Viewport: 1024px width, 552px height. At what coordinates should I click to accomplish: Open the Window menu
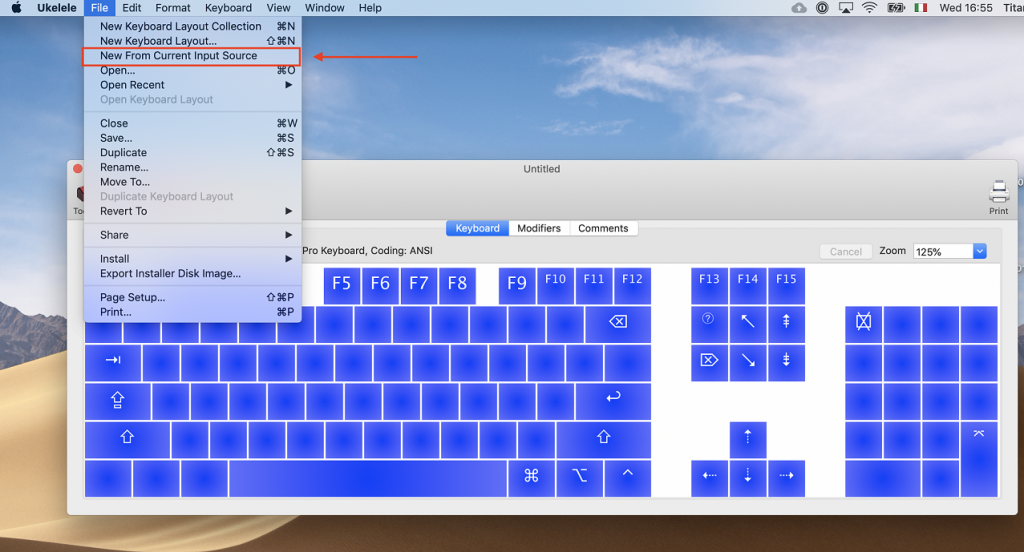coord(325,8)
